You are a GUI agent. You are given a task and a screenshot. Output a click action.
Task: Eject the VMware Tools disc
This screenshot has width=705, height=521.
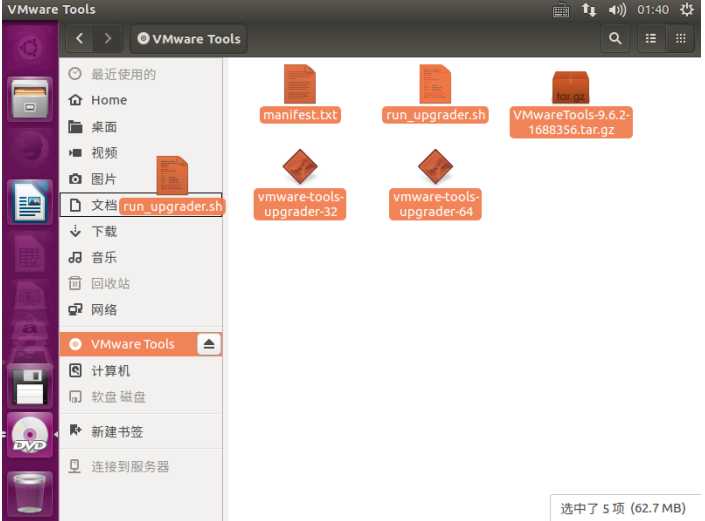pos(209,344)
